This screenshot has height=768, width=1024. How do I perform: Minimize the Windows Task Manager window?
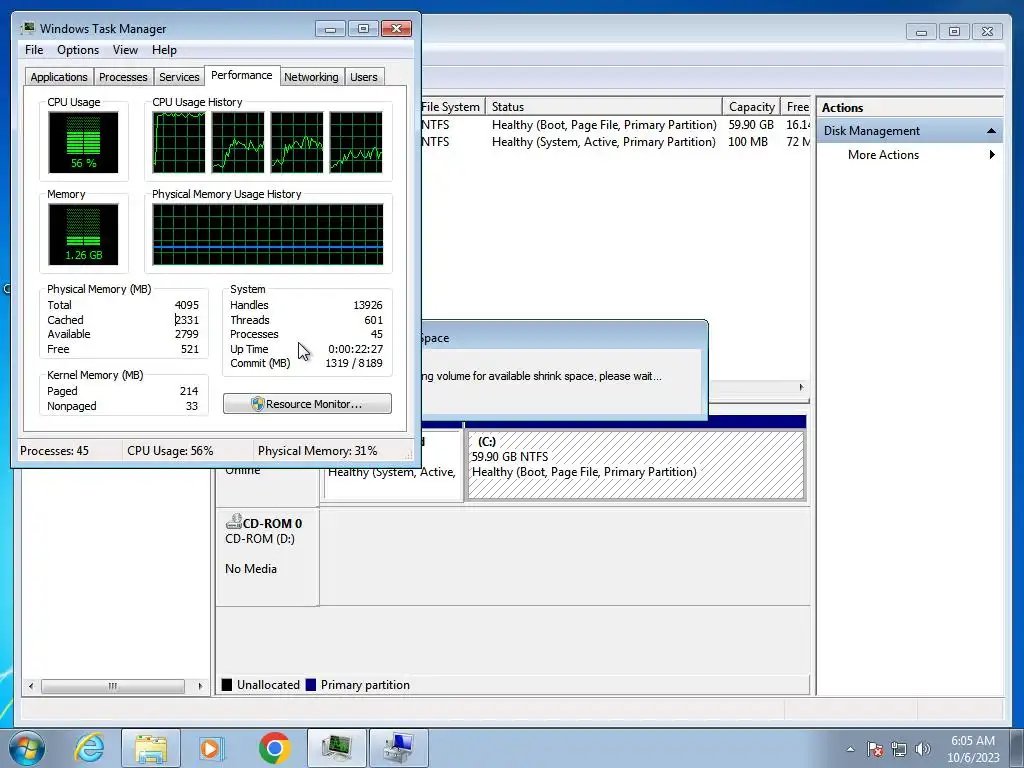330,29
